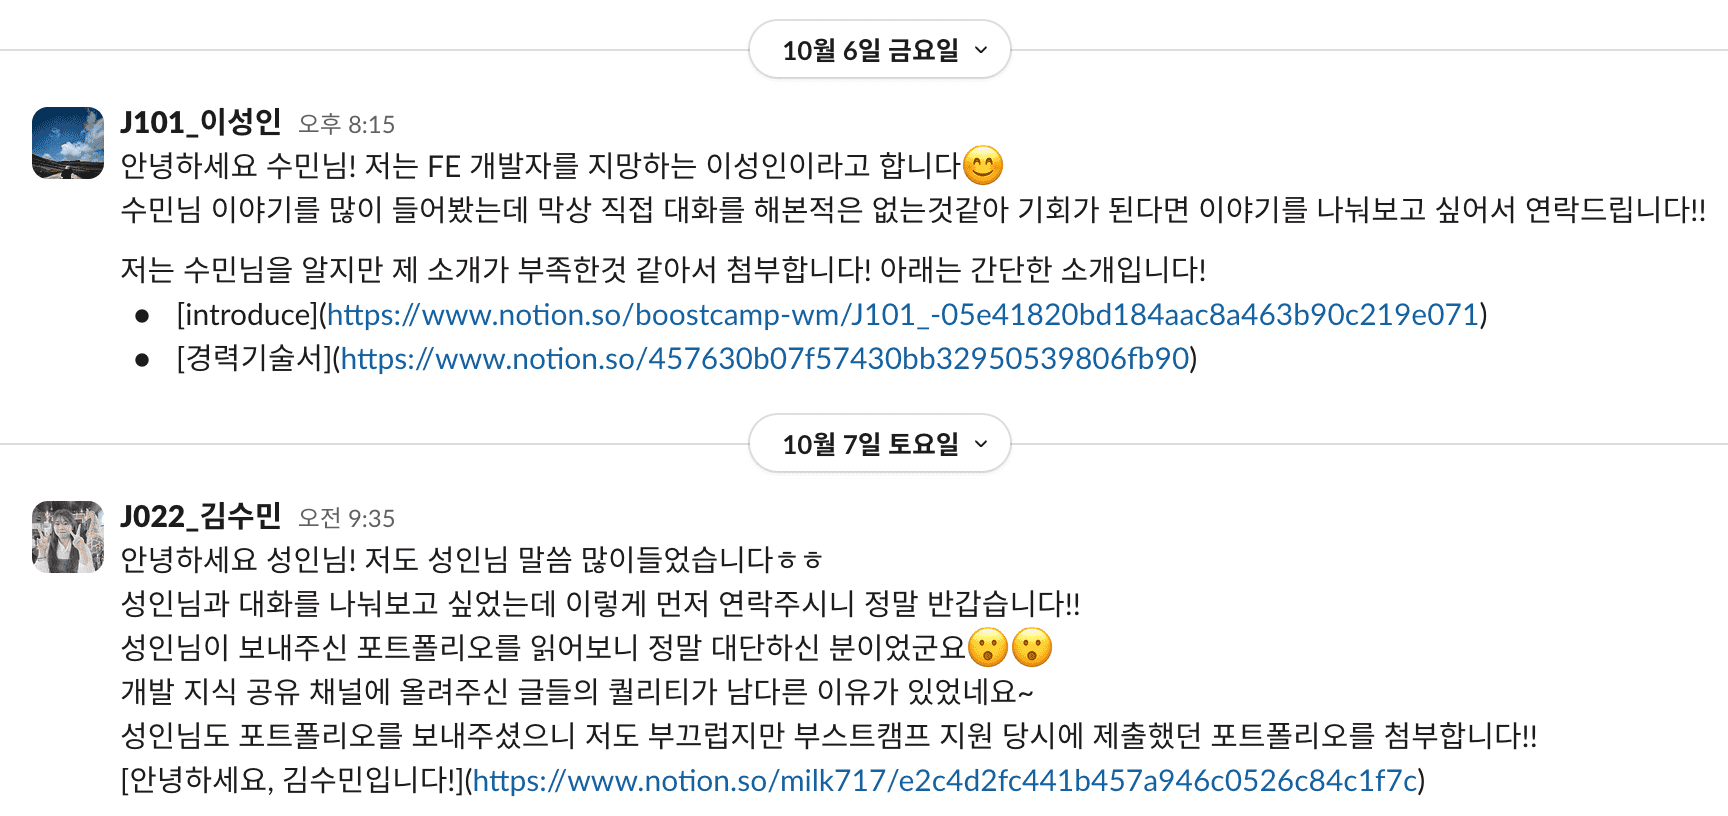The width and height of the screenshot is (1728, 816).
Task: Click the username J101_이성인
Action: coord(201,122)
